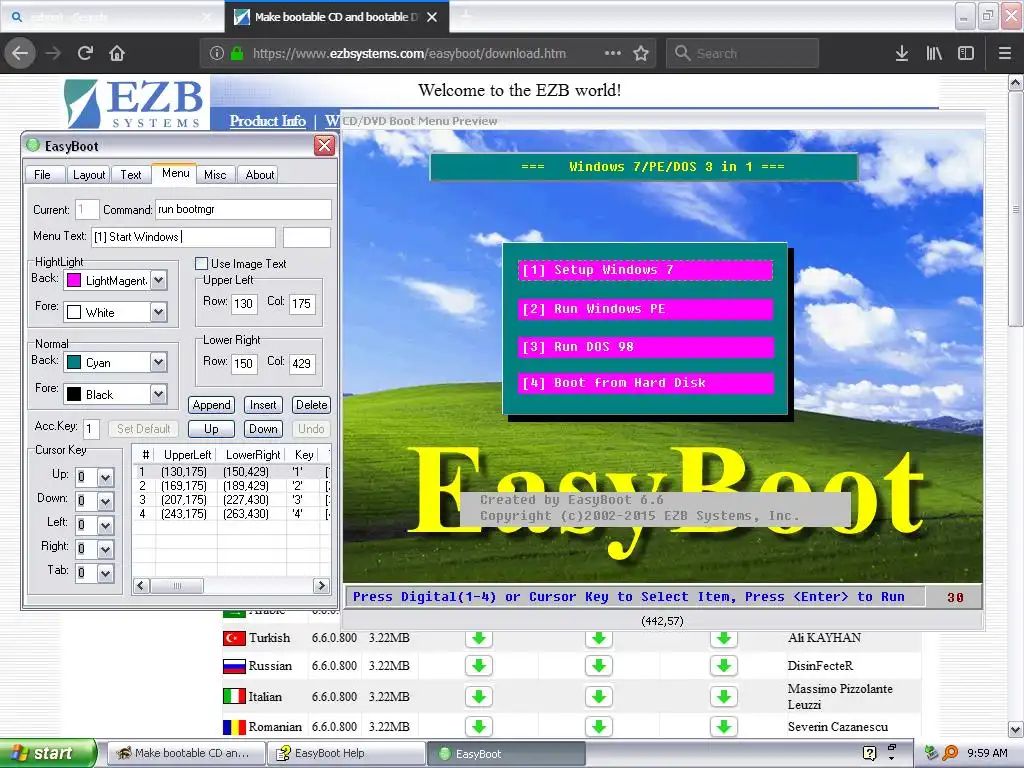The width and height of the screenshot is (1024, 768).
Task: Open the About tab
Action: click(259, 174)
